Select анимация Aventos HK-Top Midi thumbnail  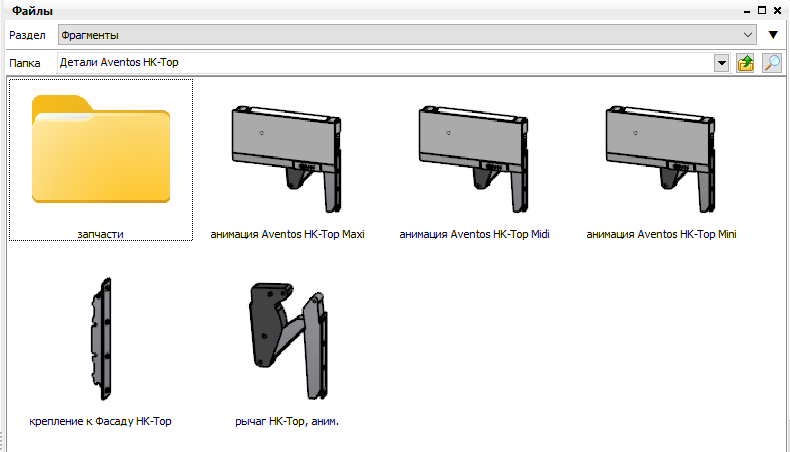coord(474,159)
